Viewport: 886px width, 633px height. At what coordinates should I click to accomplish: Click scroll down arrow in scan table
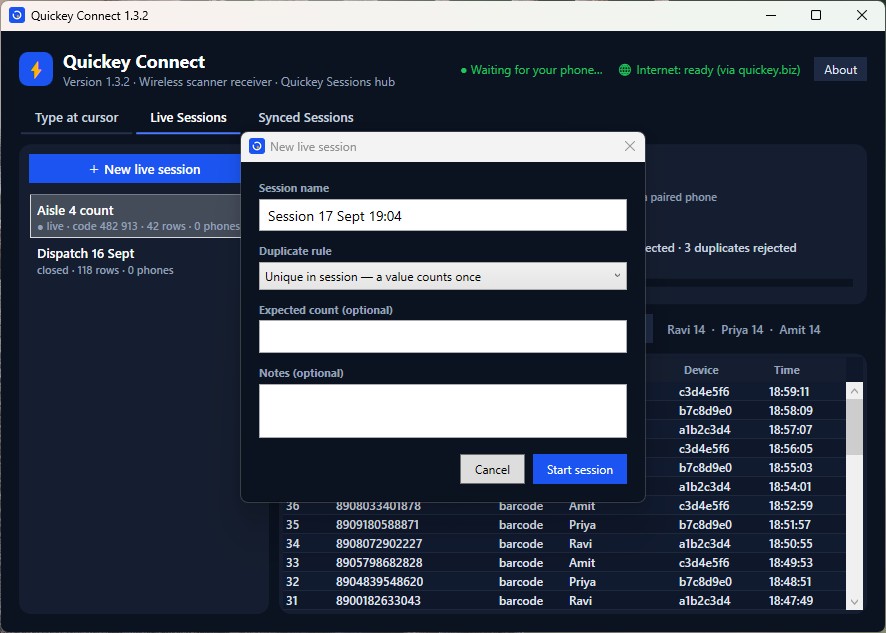[854, 602]
